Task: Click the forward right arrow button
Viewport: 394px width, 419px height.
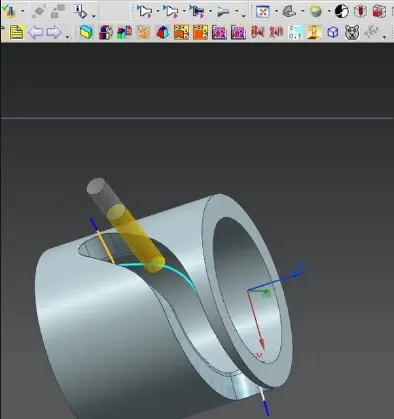Action: coord(54,33)
